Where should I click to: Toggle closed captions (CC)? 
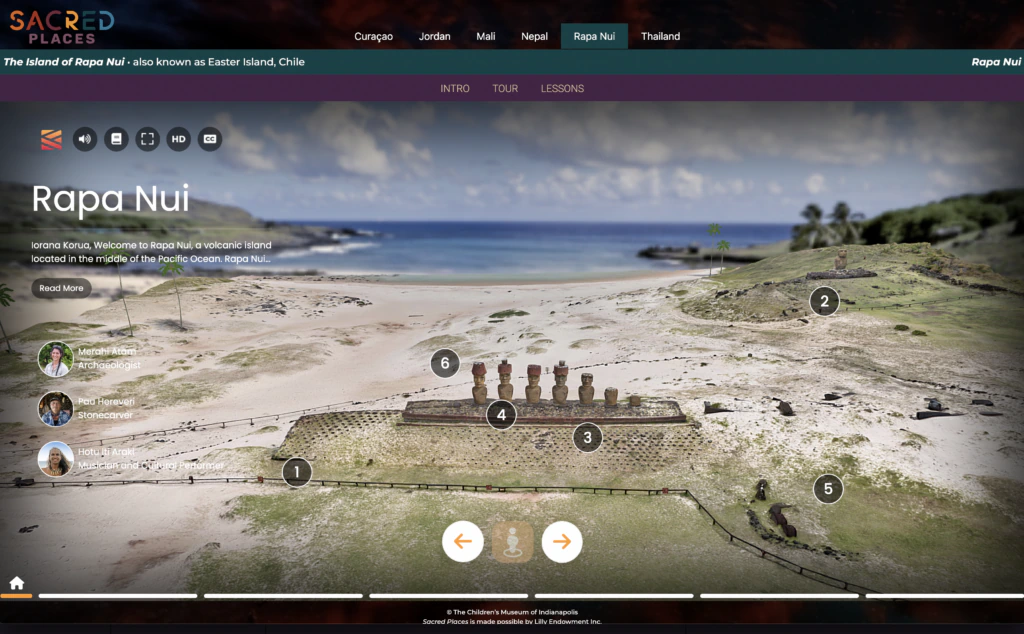[210, 139]
